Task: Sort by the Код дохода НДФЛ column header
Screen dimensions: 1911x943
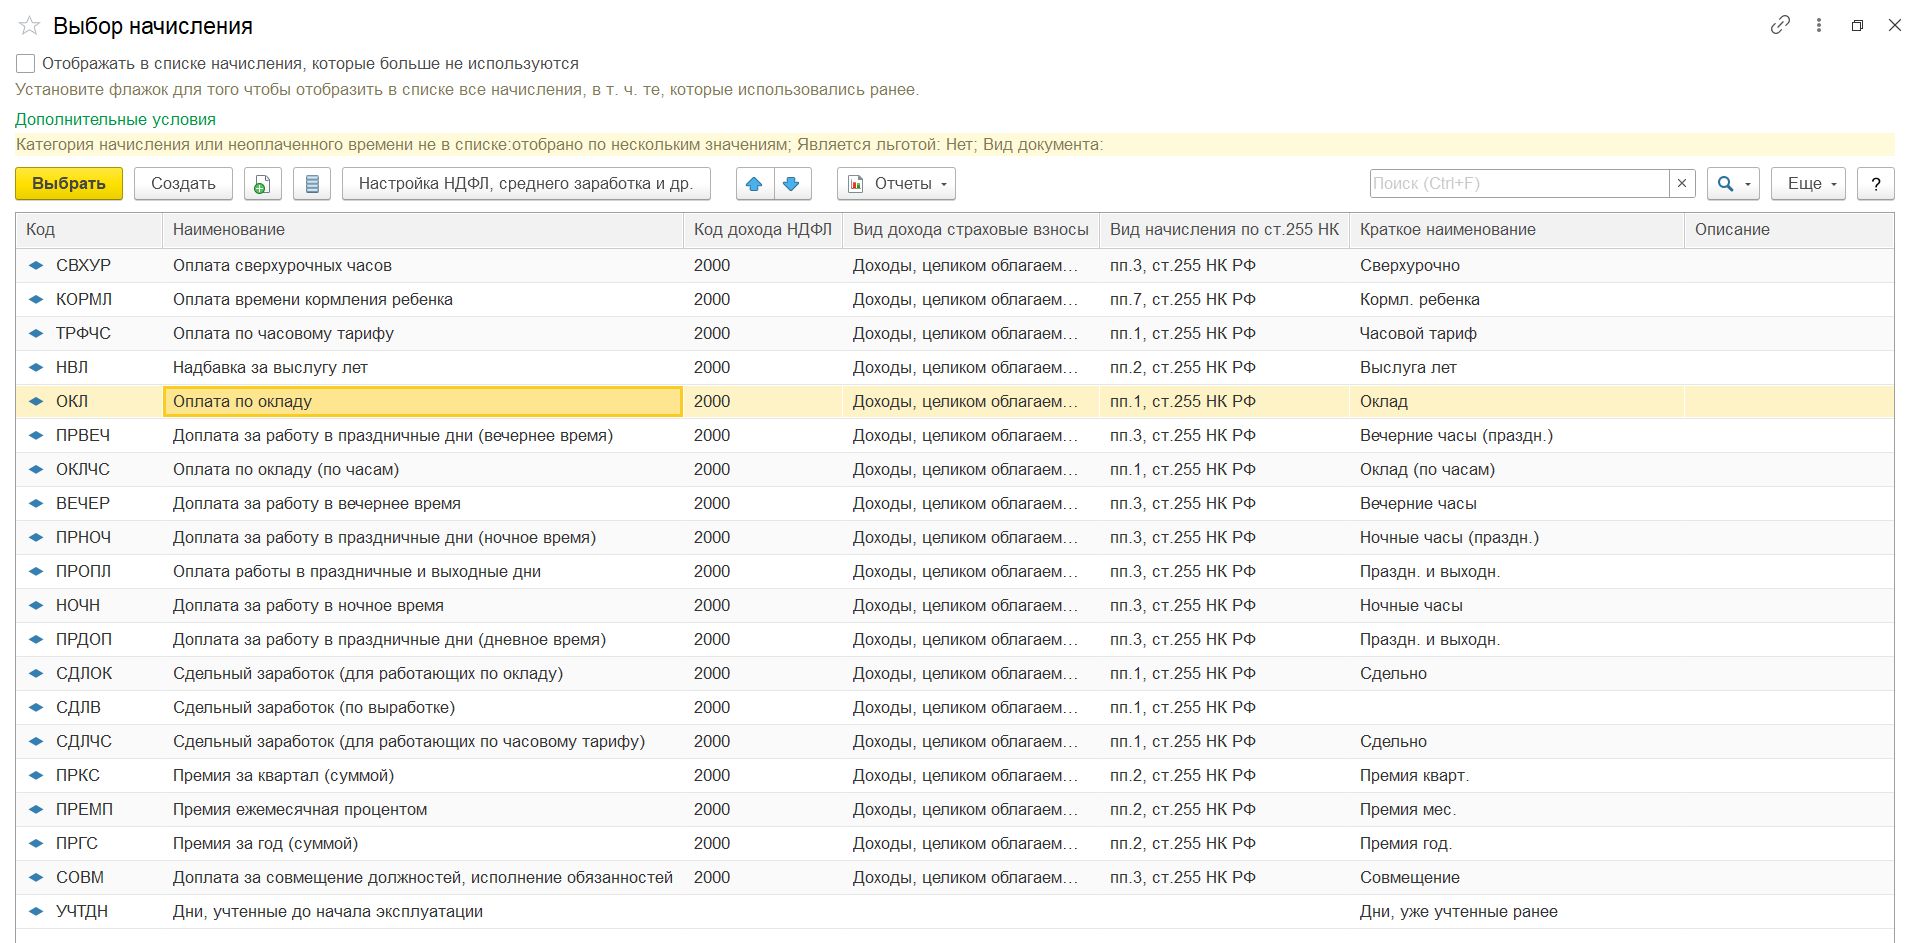Action: click(x=762, y=230)
